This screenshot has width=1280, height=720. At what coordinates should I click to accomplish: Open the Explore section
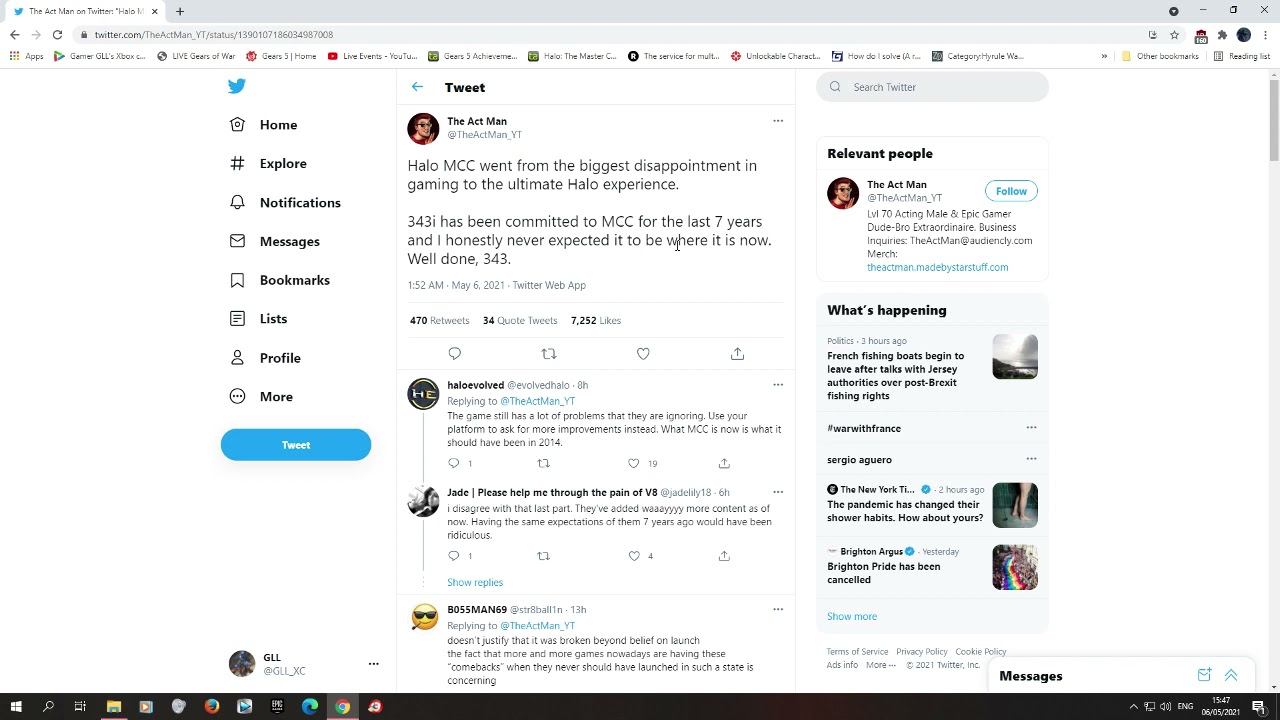(268, 164)
